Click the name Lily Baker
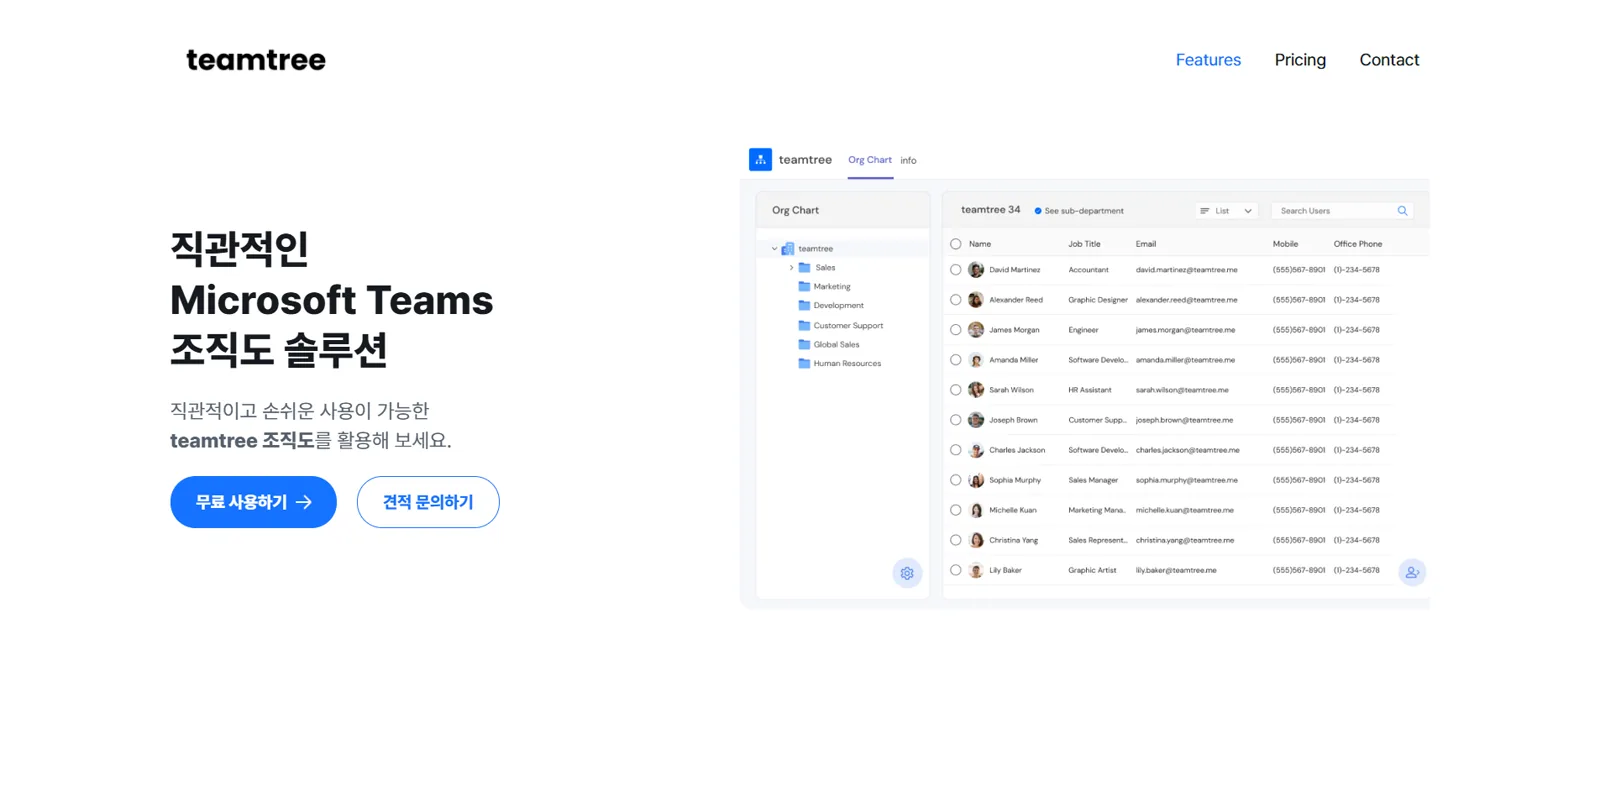 click(1005, 570)
